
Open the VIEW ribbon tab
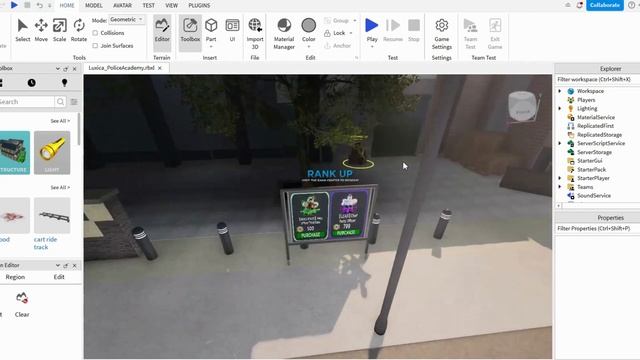171,5
